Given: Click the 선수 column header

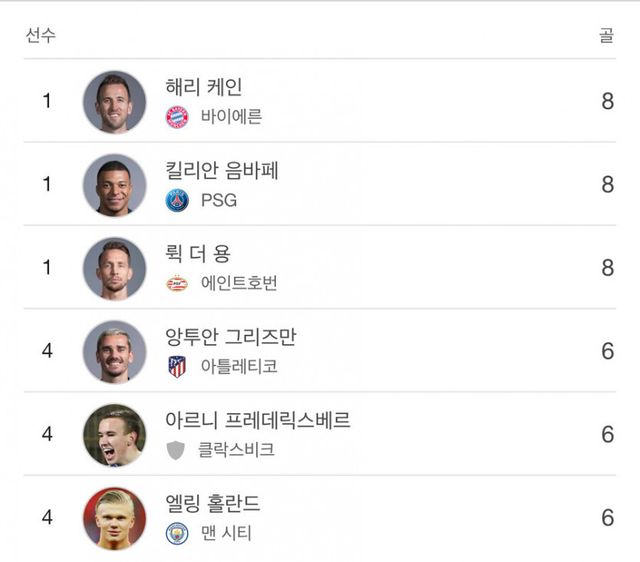Looking at the screenshot, I should point(40,36).
